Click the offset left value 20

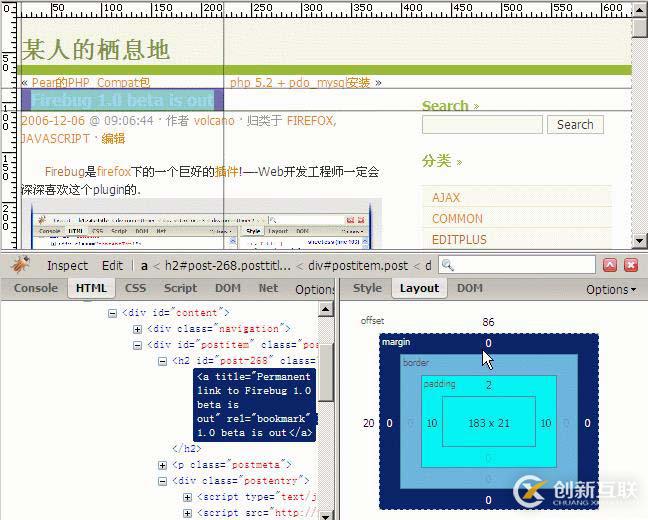369,423
